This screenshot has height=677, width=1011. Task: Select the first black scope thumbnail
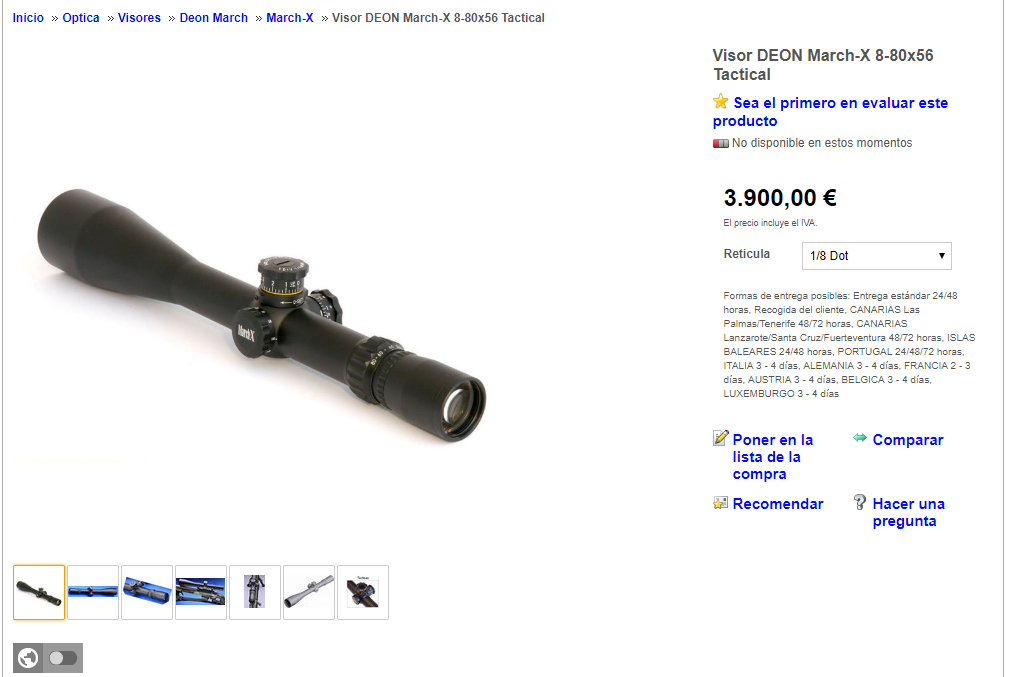(x=39, y=593)
